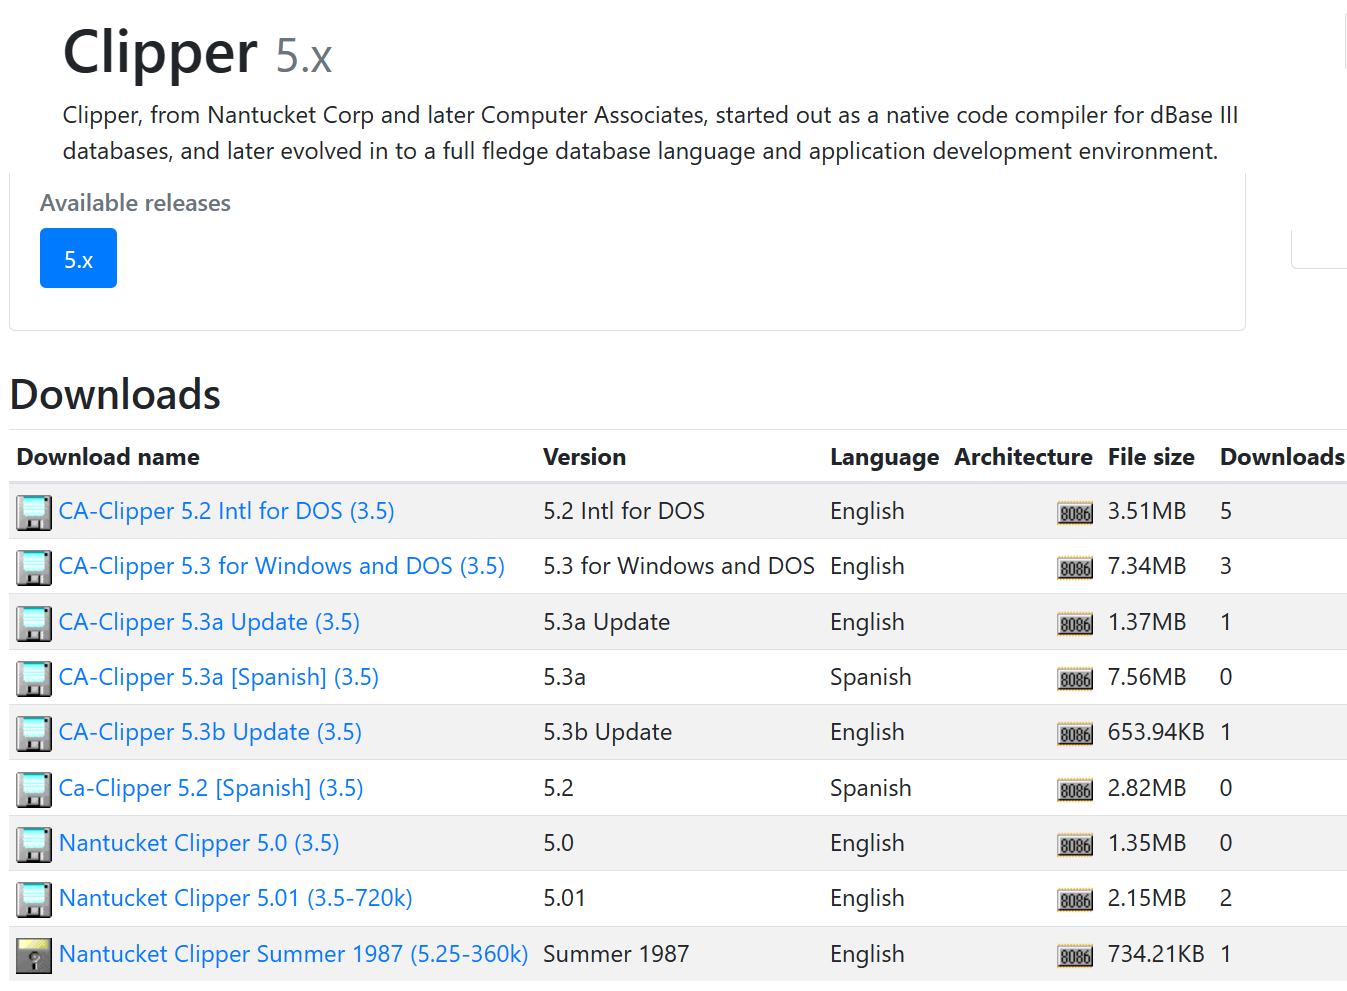Select the 5.x release button

click(78, 259)
